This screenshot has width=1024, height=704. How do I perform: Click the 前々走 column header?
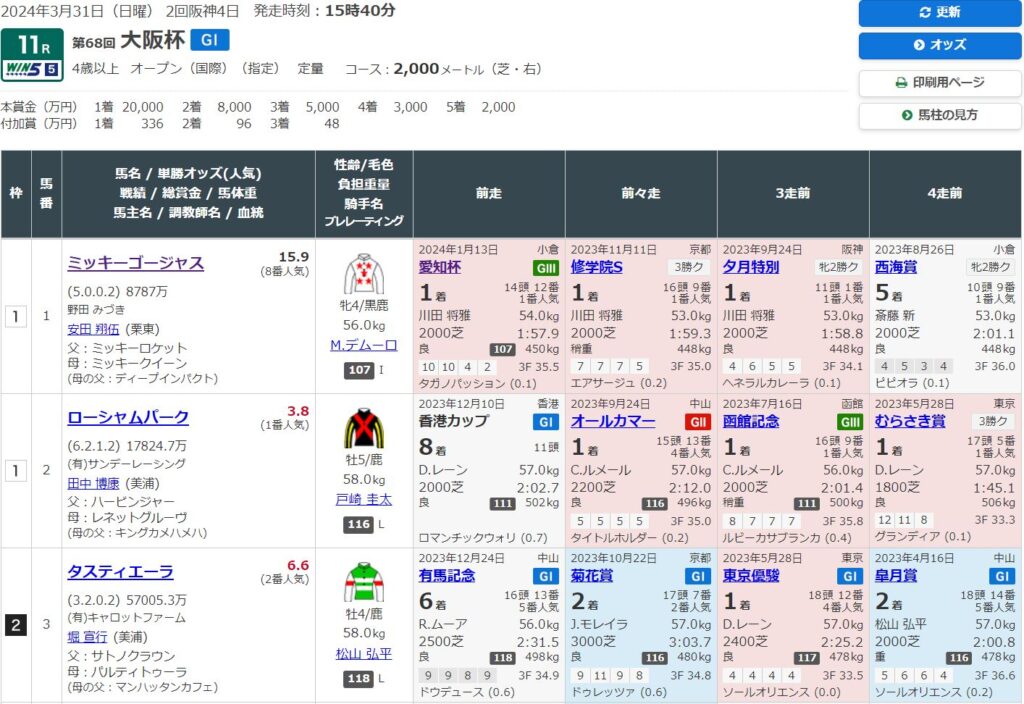coord(641,193)
